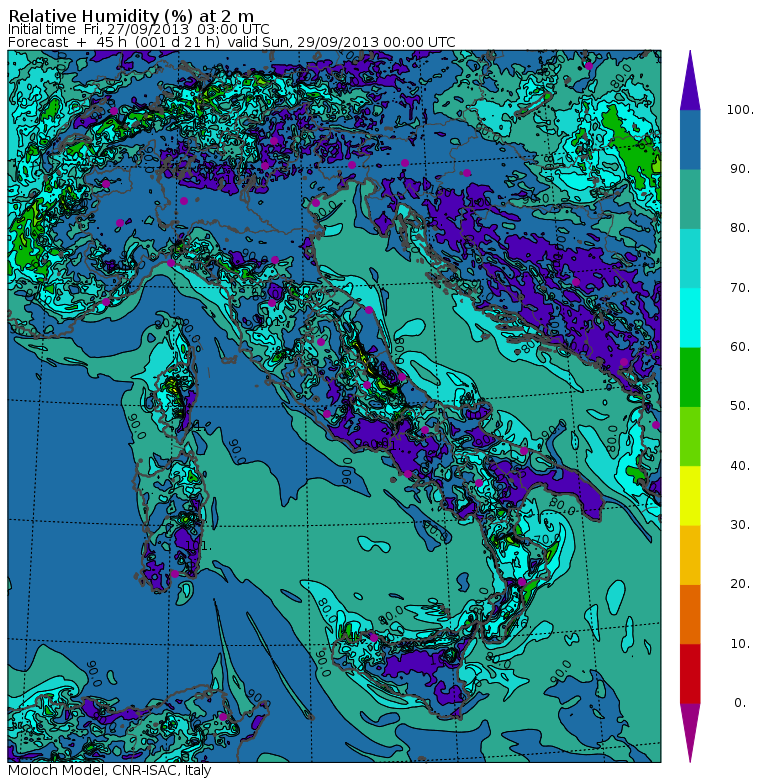Viewport: 760px width, 784px height.
Task: Choose the lime green 40–50 colorbar segment
Action: tap(690, 436)
